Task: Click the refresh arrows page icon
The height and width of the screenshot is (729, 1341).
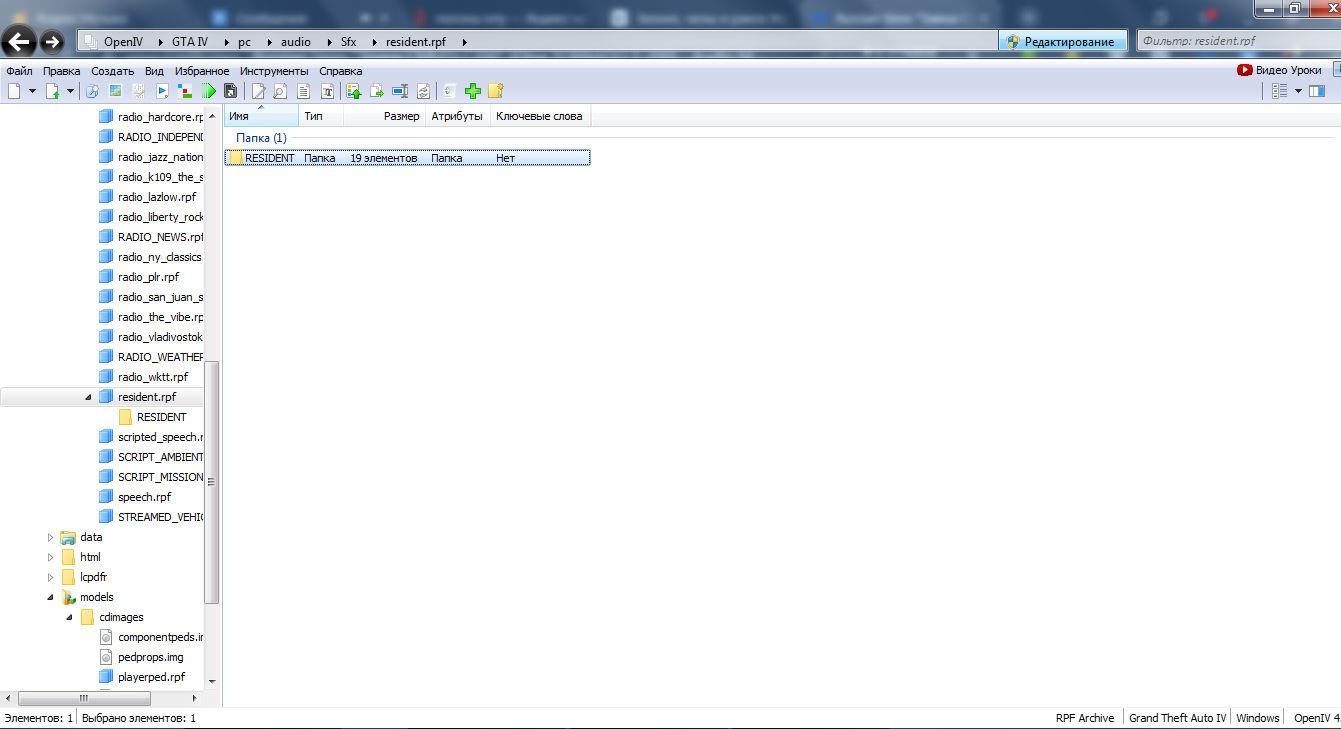Action: click(x=423, y=91)
